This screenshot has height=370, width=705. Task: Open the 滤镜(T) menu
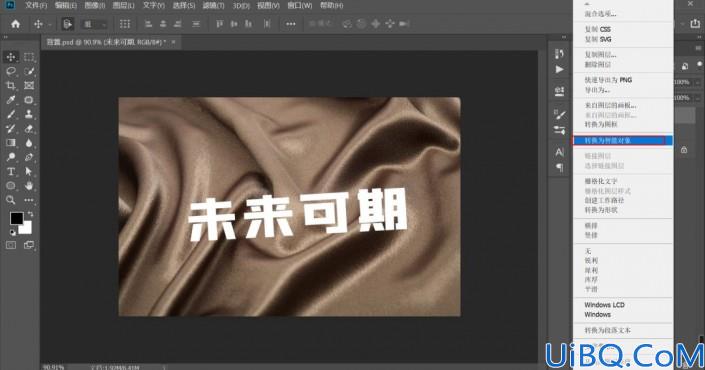tap(213, 5)
